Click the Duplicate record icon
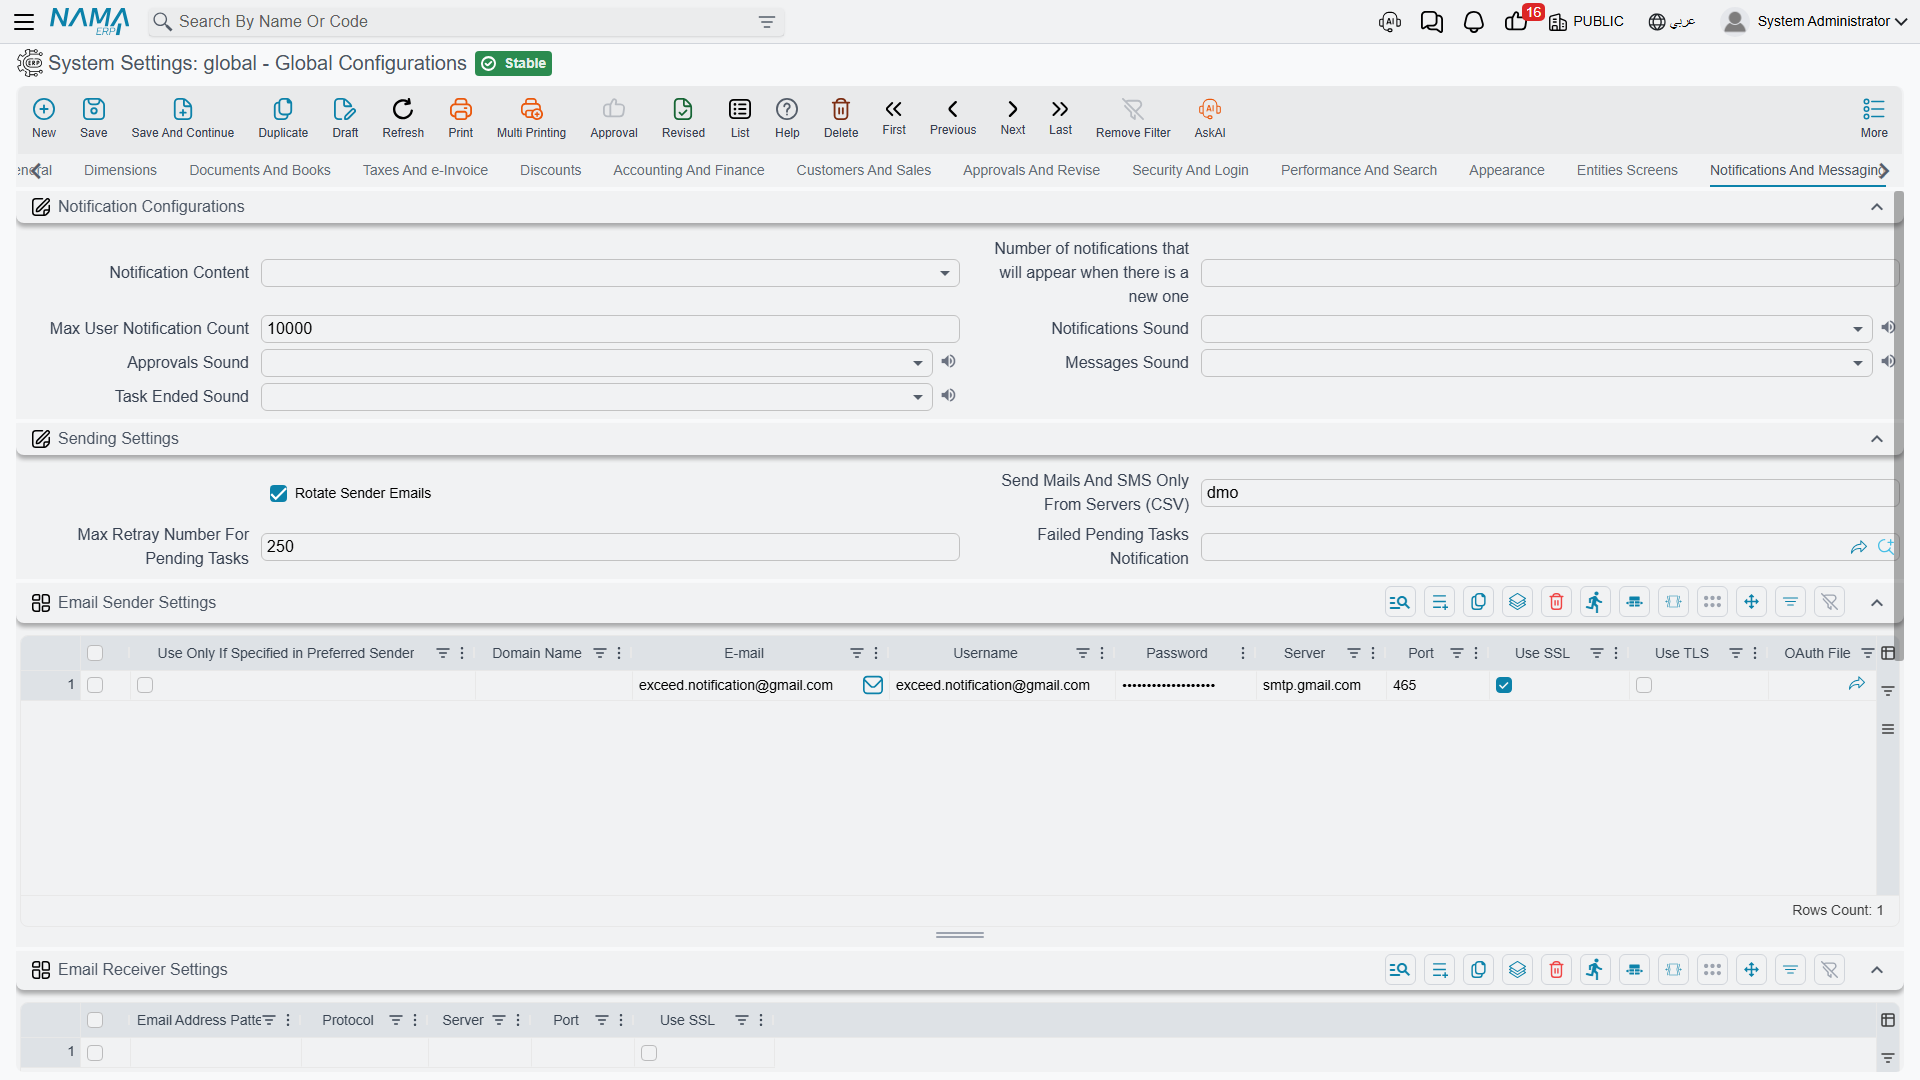 tap(283, 109)
